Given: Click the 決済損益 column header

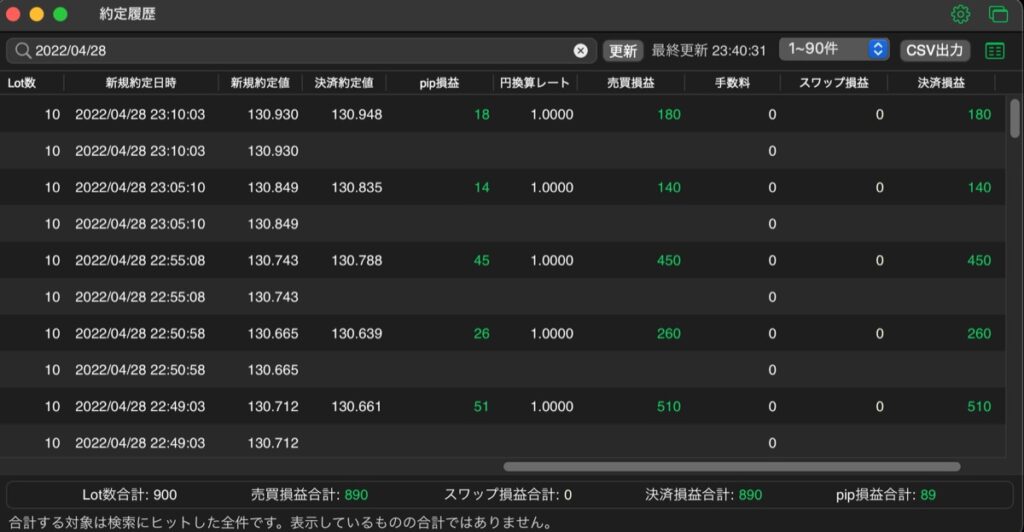Looking at the screenshot, I should pos(941,83).
